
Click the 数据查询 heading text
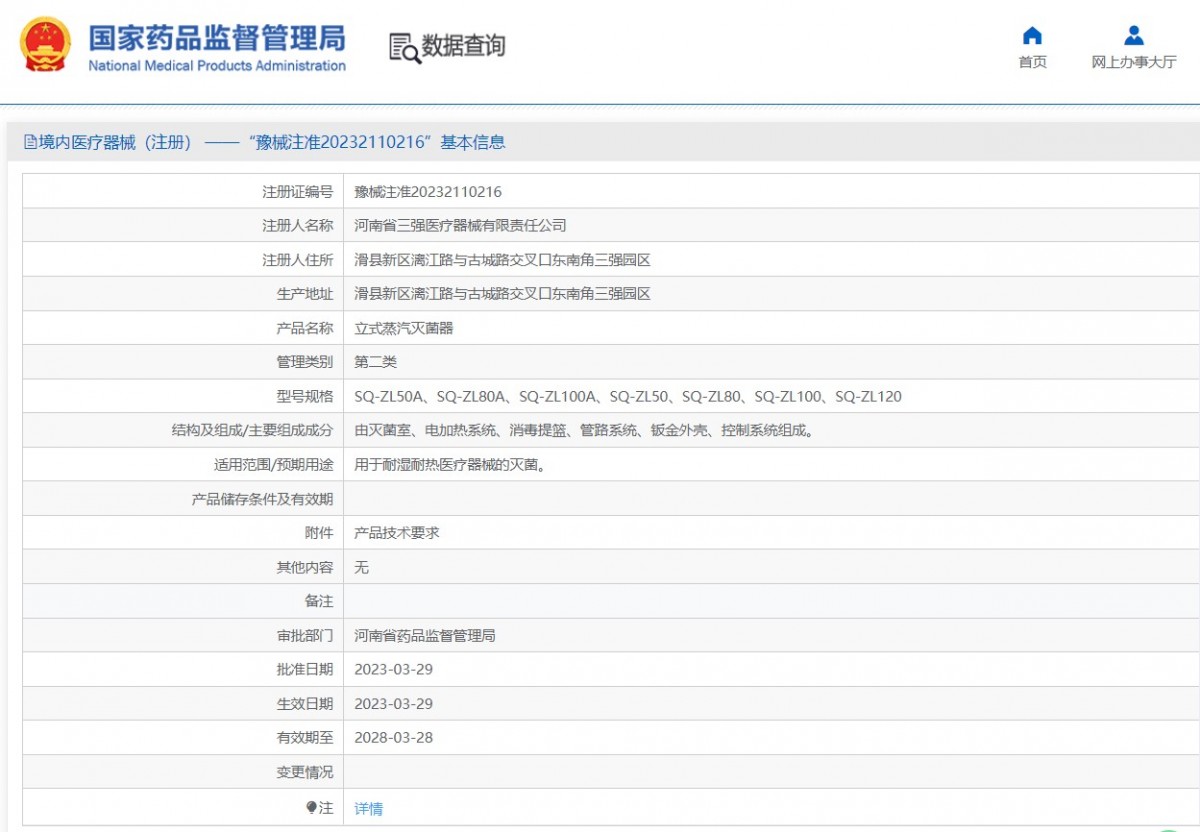(463, 46)
